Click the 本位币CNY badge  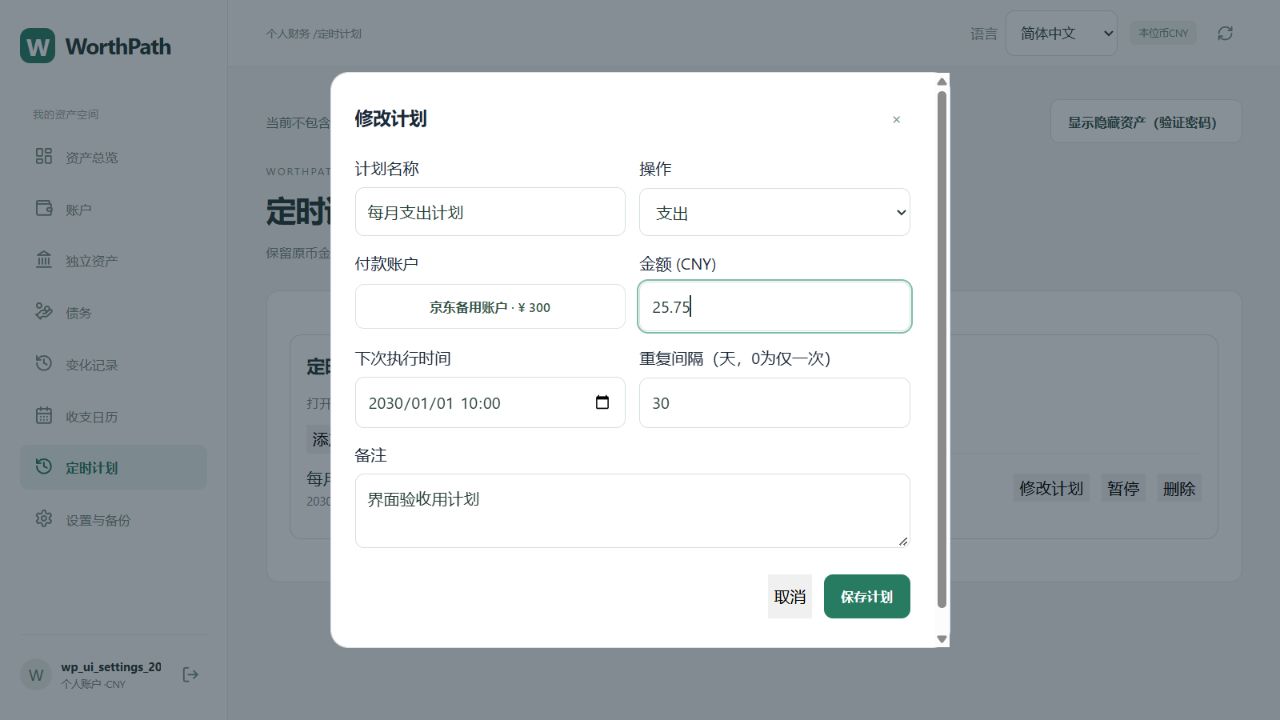point(1163,33)
